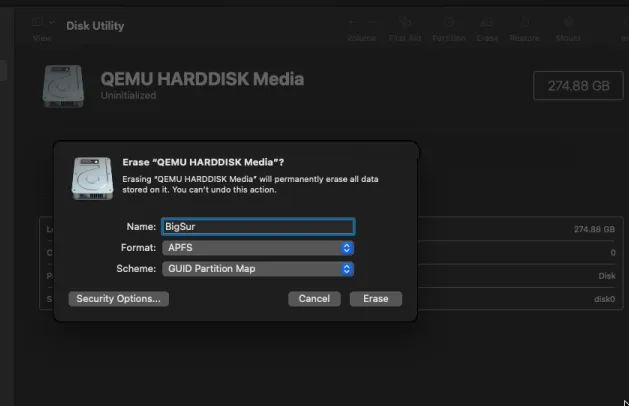Click the 274.88 GB table value

tap(594, 229)
